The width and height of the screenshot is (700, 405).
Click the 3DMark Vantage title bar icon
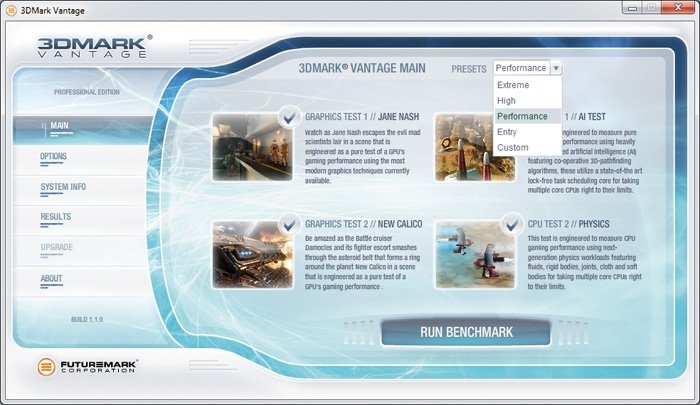(x=11, y=10)
